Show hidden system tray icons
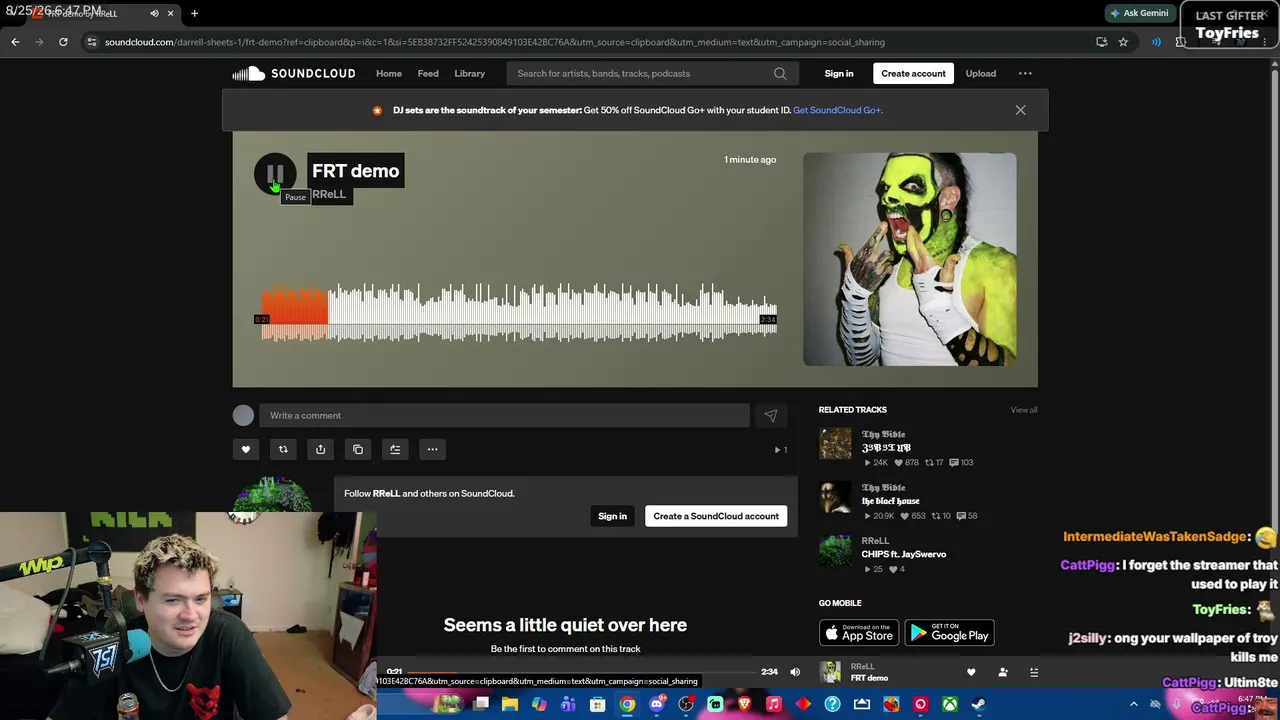Viewport: 1280px width, 720px height. click(x=1134, y=704)
